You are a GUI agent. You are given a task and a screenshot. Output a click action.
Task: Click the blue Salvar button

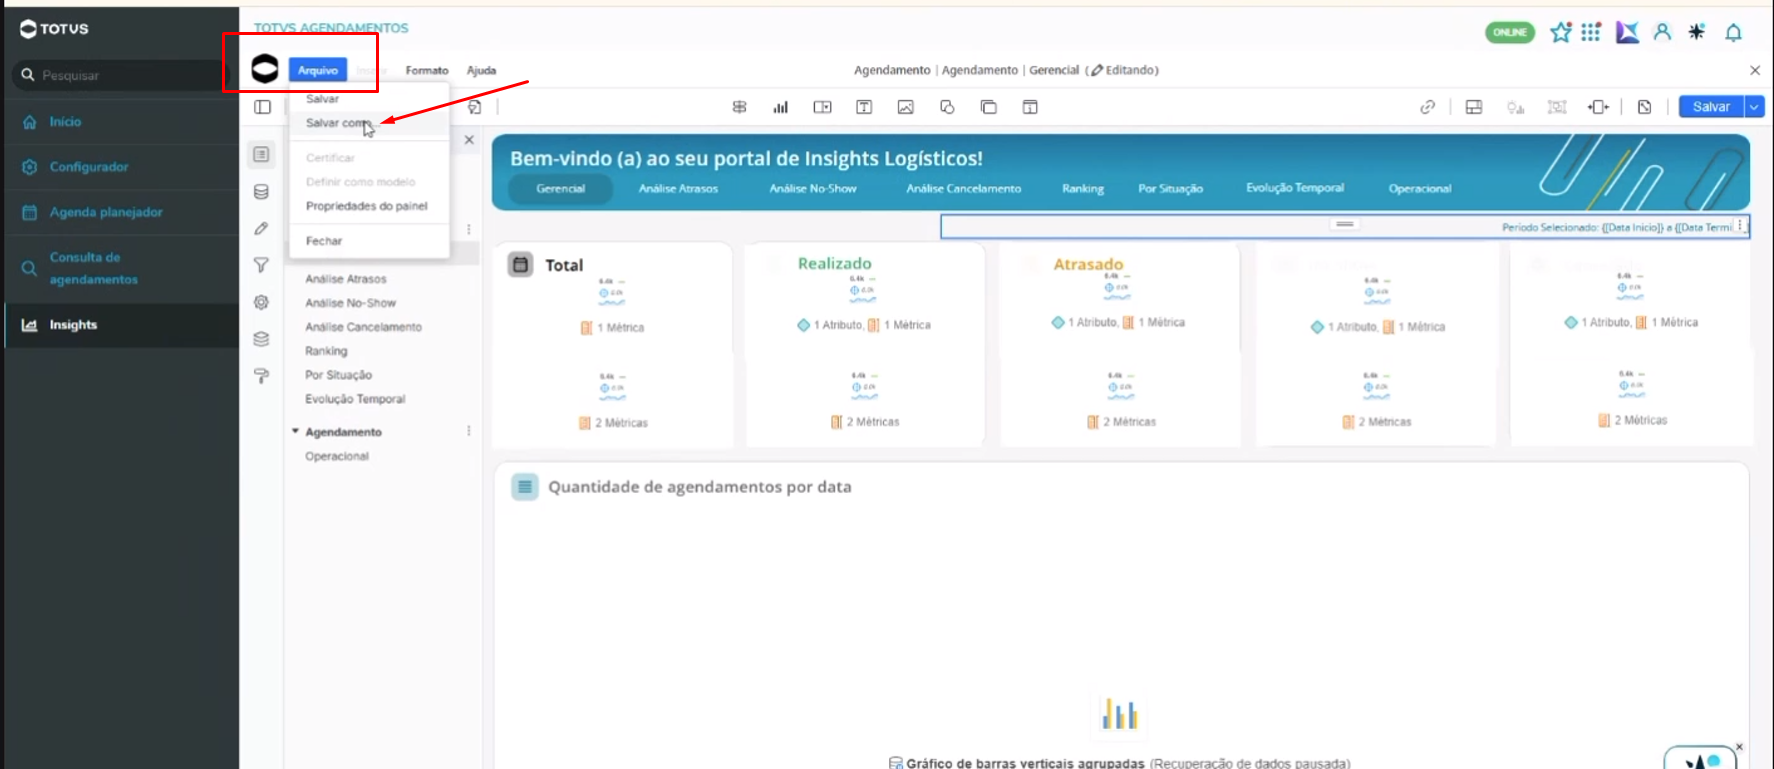(1711, 107)
